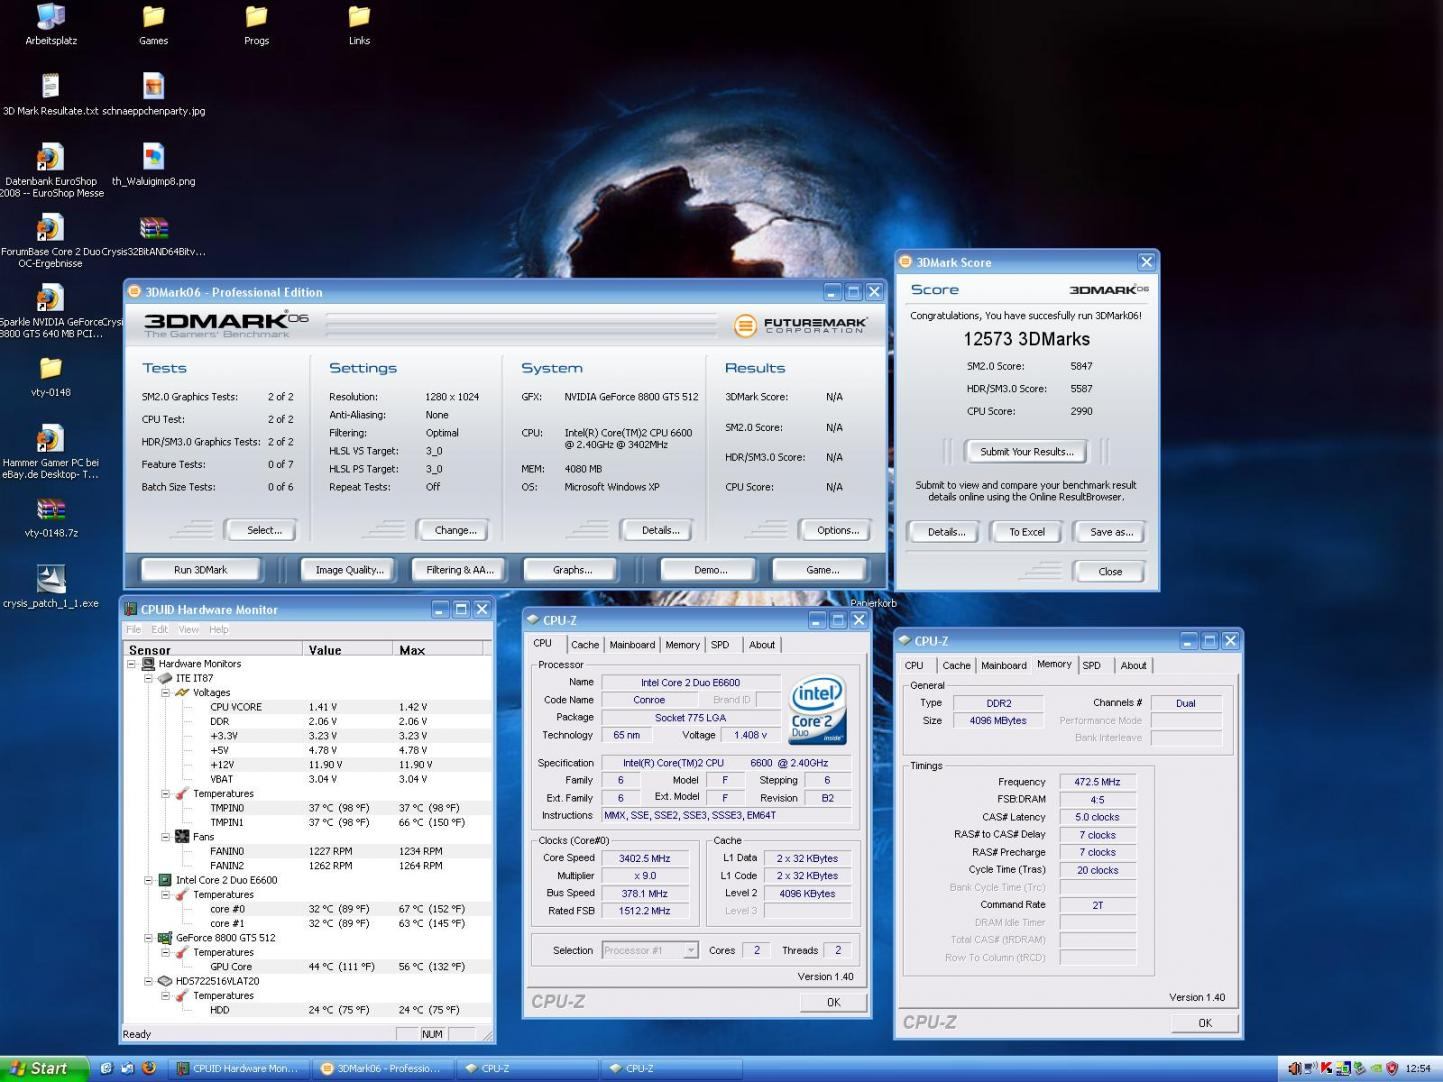Open Help menu in Hardware Monitor
Screen dimensions: 1443x1082
pyautogui.click(x=219, y=630)
